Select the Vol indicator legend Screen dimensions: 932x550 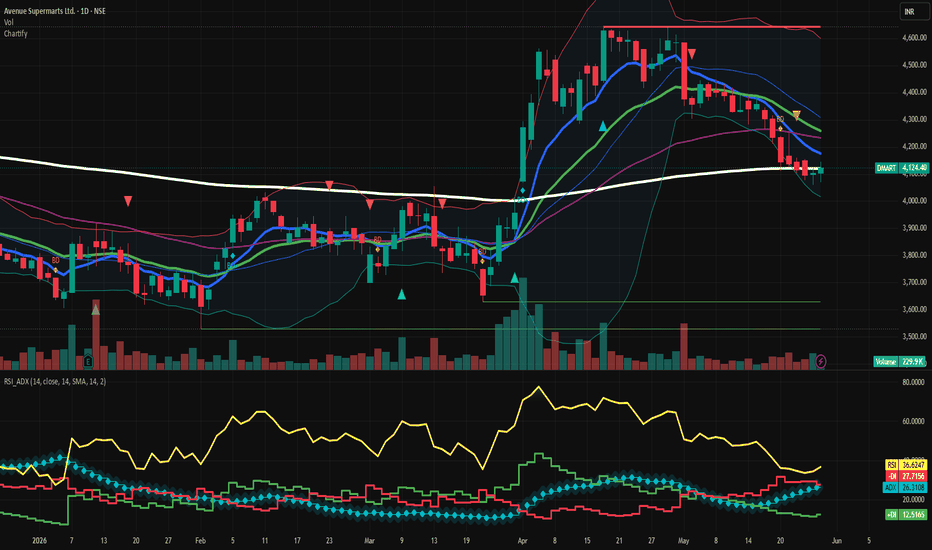tap(8, 23)
